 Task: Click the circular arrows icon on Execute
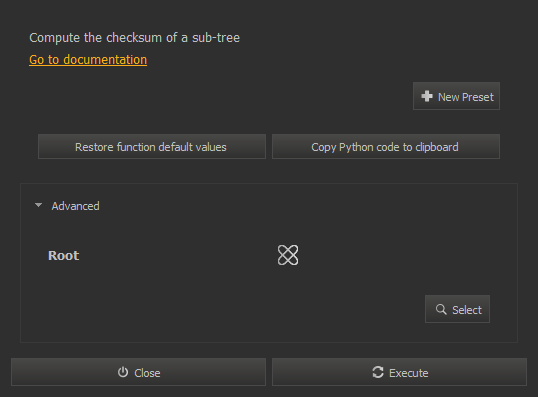[378, 372]
